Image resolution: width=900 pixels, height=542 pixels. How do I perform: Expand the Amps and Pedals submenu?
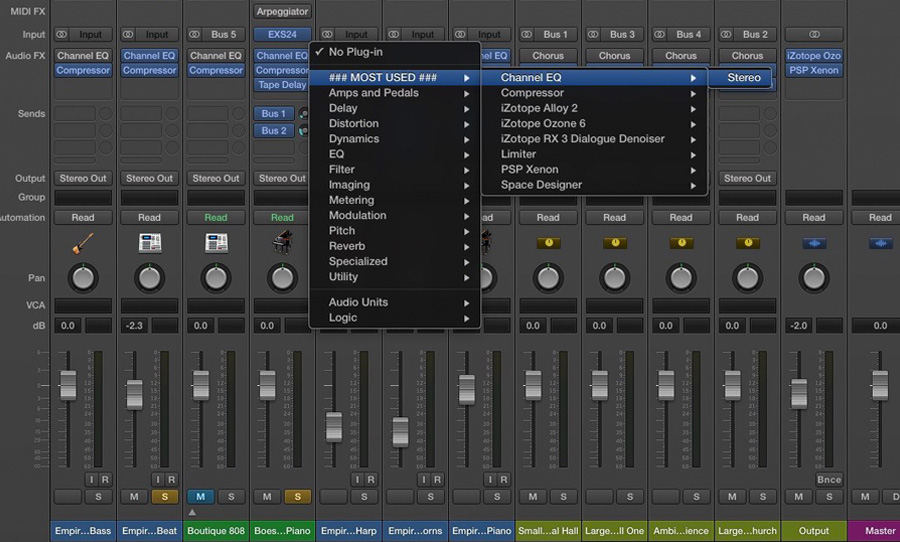coord(395,93)
